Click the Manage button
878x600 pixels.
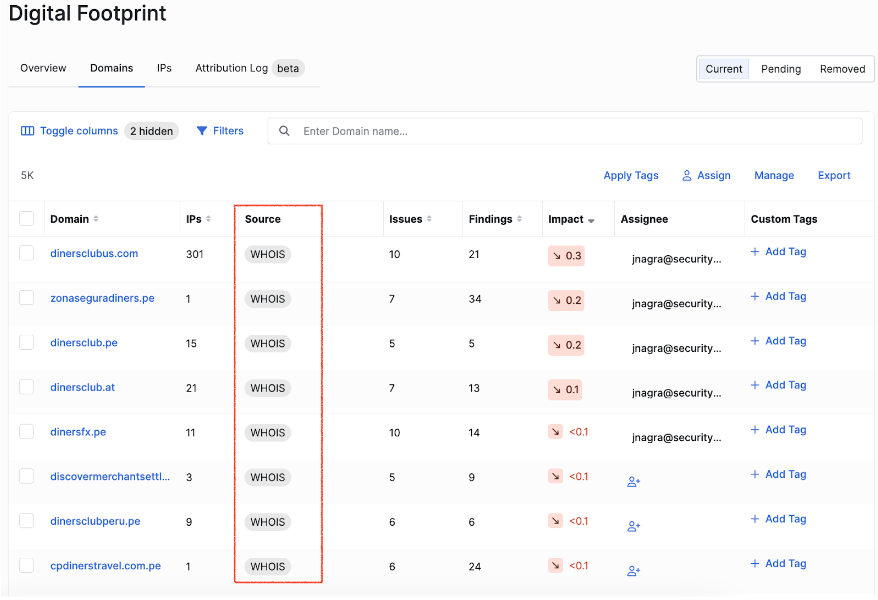click(774, 176)
